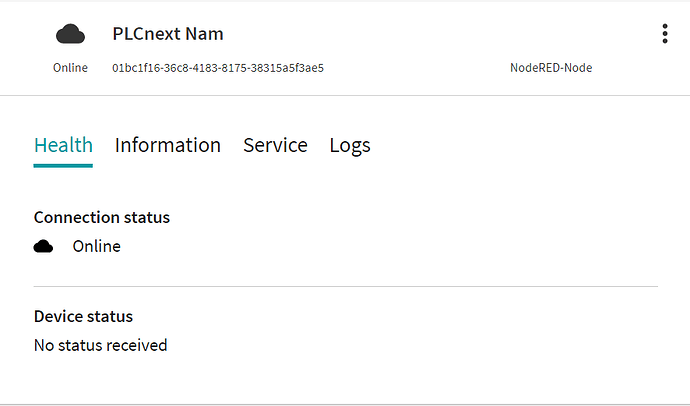Show the Logs tab
690x406 pixels.
tap(350, 145)
